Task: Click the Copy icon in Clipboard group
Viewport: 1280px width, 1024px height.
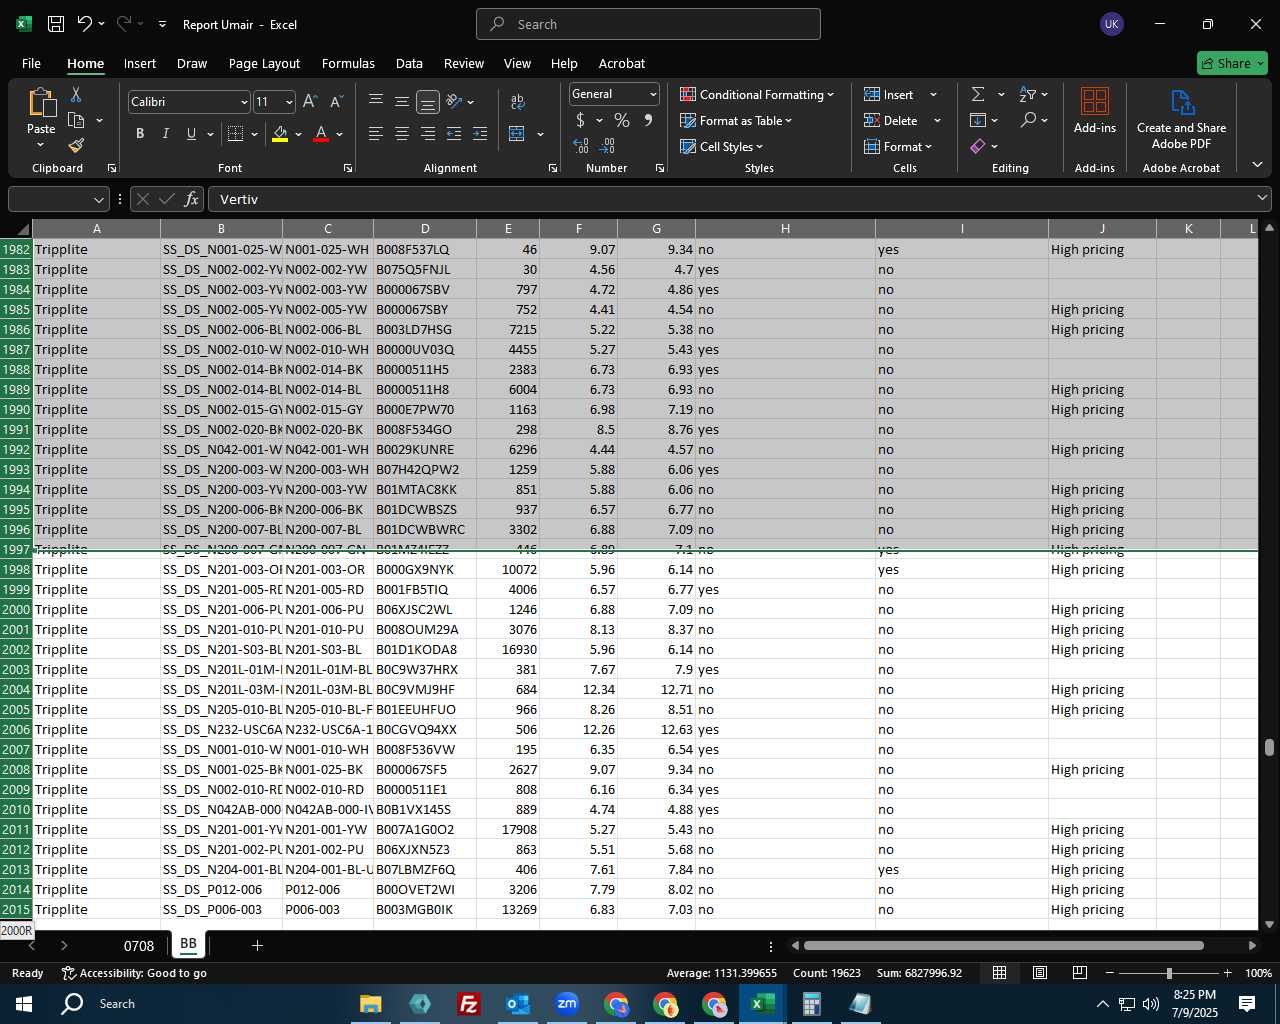Action: coord(76,120)
